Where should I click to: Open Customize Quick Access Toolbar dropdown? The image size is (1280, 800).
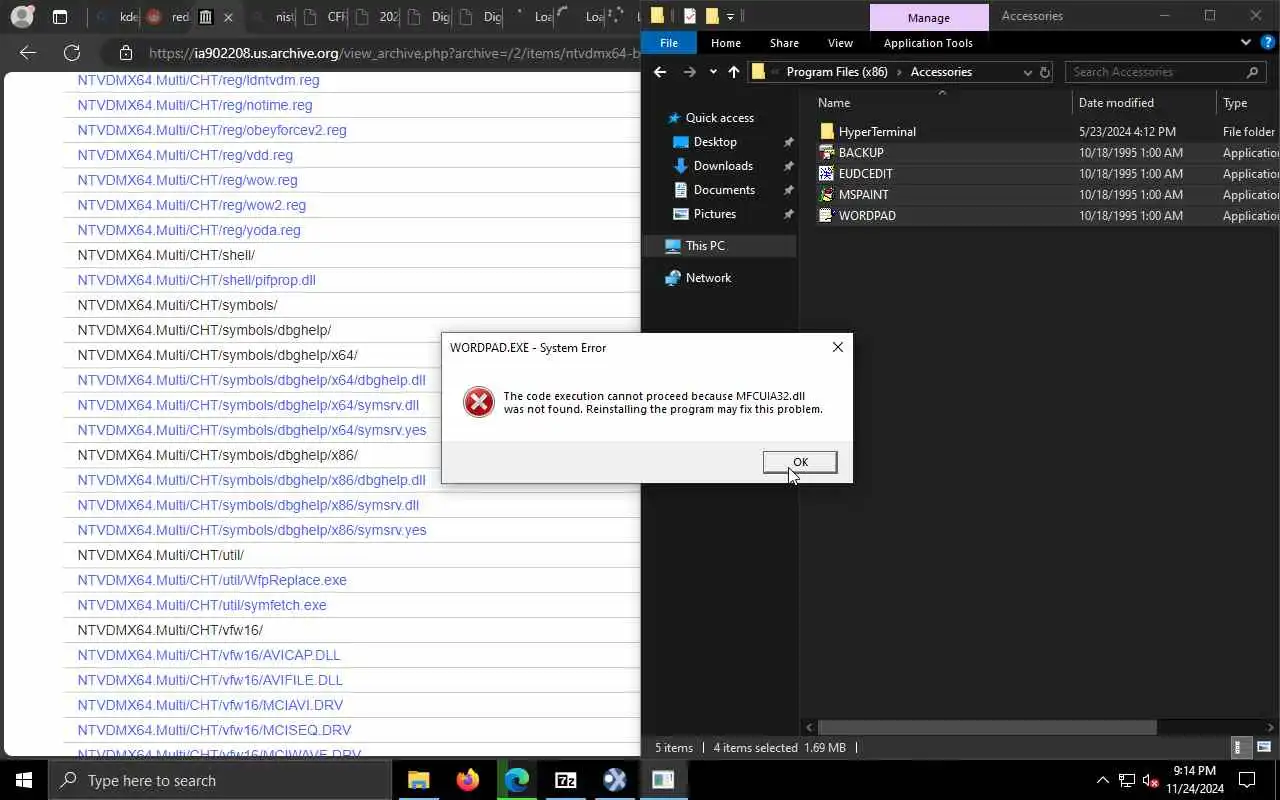tap(730, 16)
